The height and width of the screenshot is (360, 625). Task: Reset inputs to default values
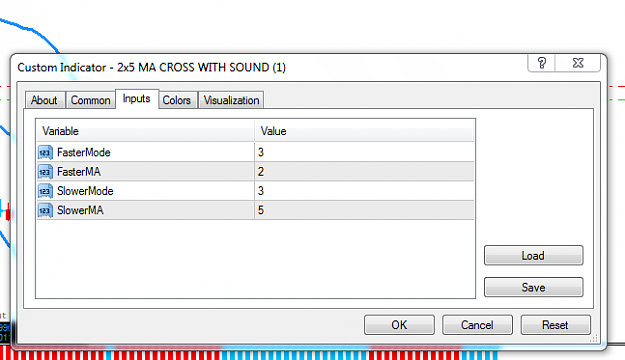(x=555, y=325)
